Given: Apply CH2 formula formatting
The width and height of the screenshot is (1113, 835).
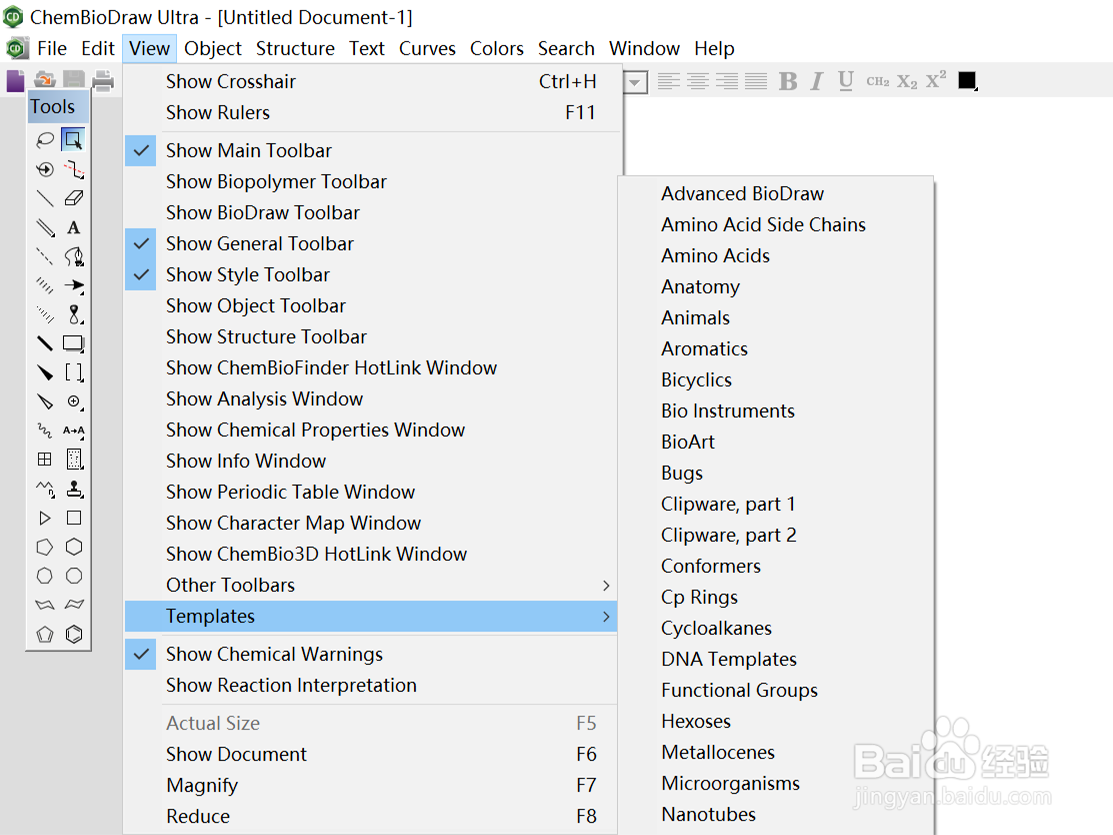Looking at the screenshot, I should [877, 81].
